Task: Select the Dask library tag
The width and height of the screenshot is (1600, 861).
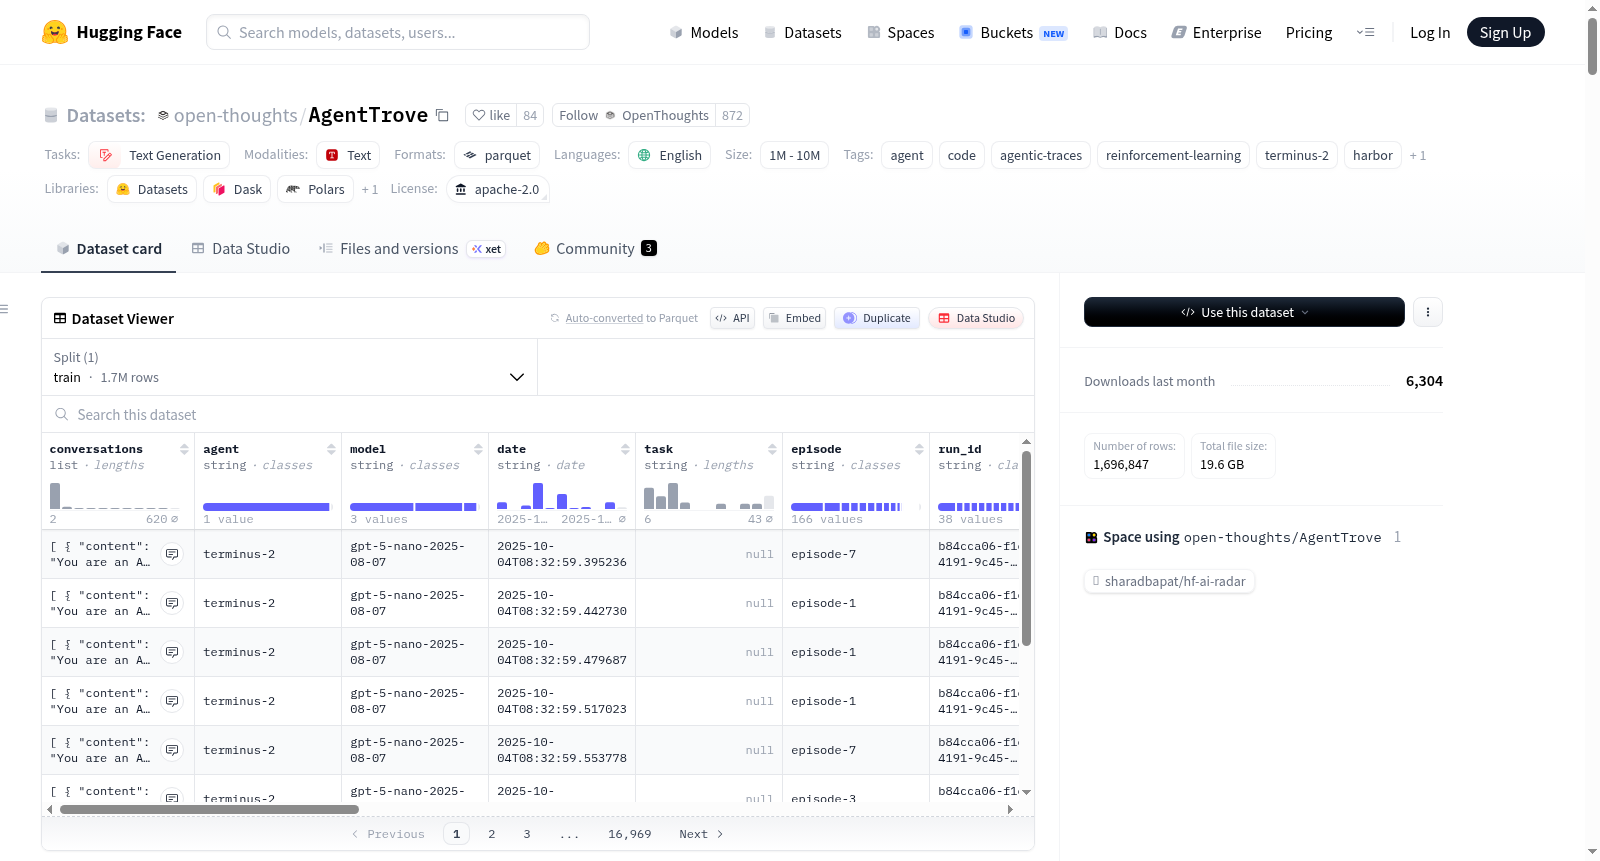Action: pos(237,189)
